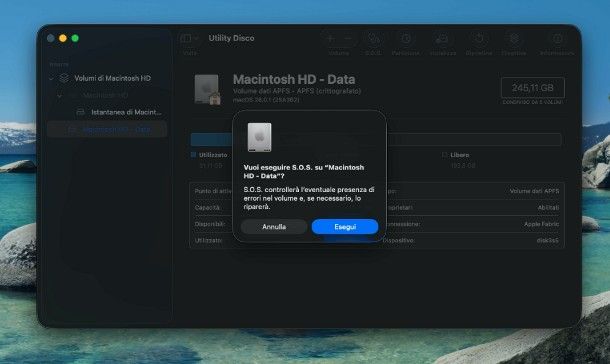Click the add volume plus icon

[x=330, y=38]
